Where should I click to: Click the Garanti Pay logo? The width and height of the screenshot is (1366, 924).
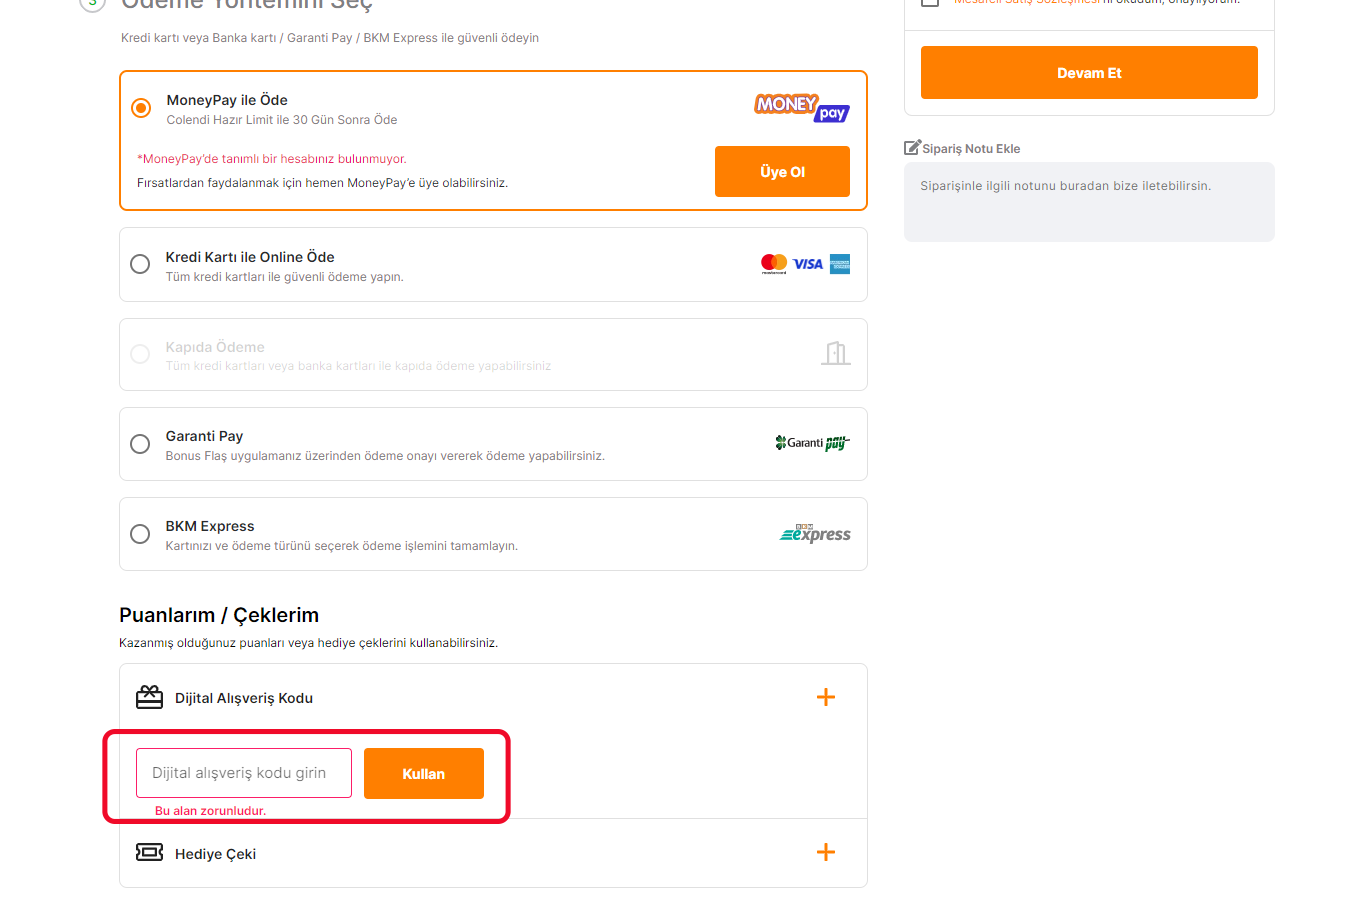(812, 443)
